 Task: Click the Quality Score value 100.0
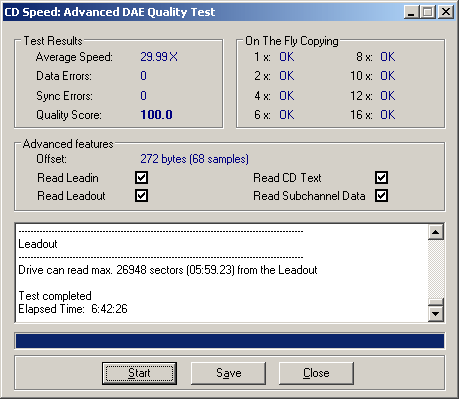point(156,115)
